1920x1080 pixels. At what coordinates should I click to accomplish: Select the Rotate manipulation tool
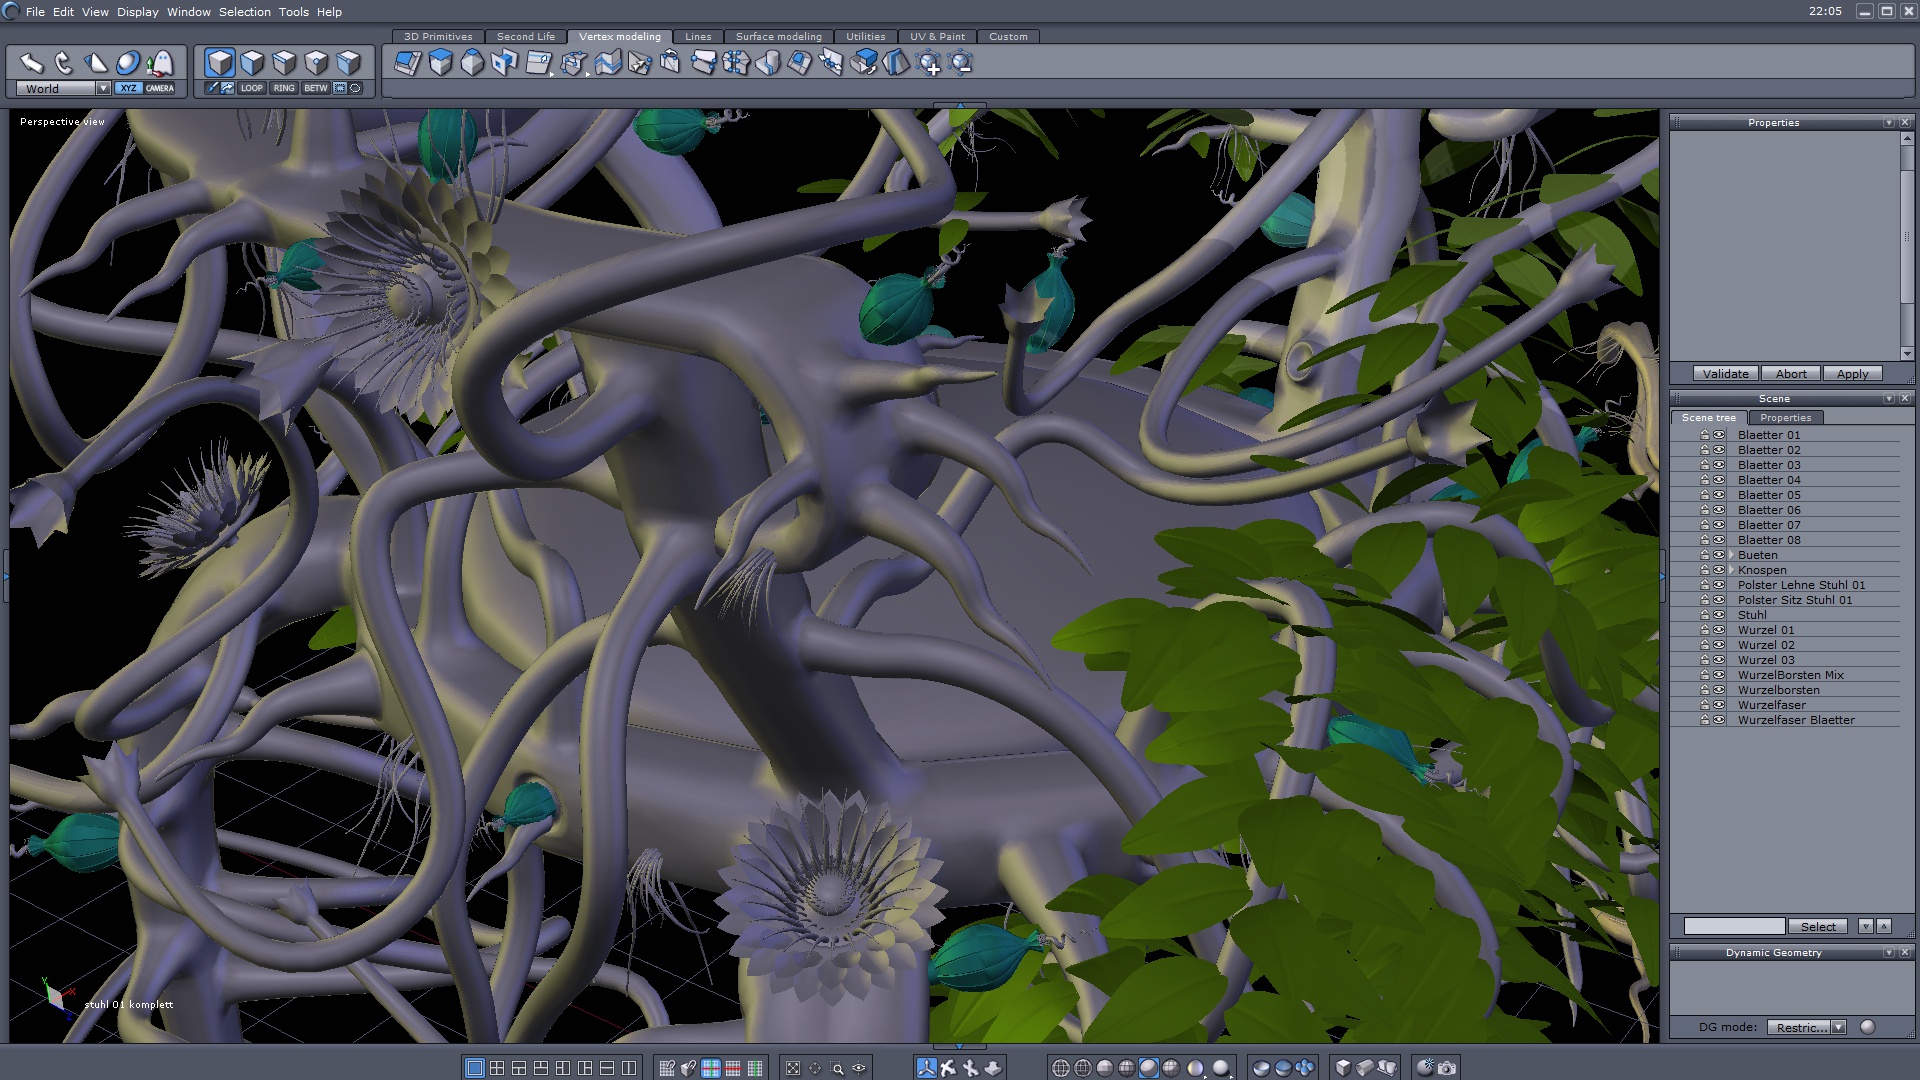click(x=64, y=63)
